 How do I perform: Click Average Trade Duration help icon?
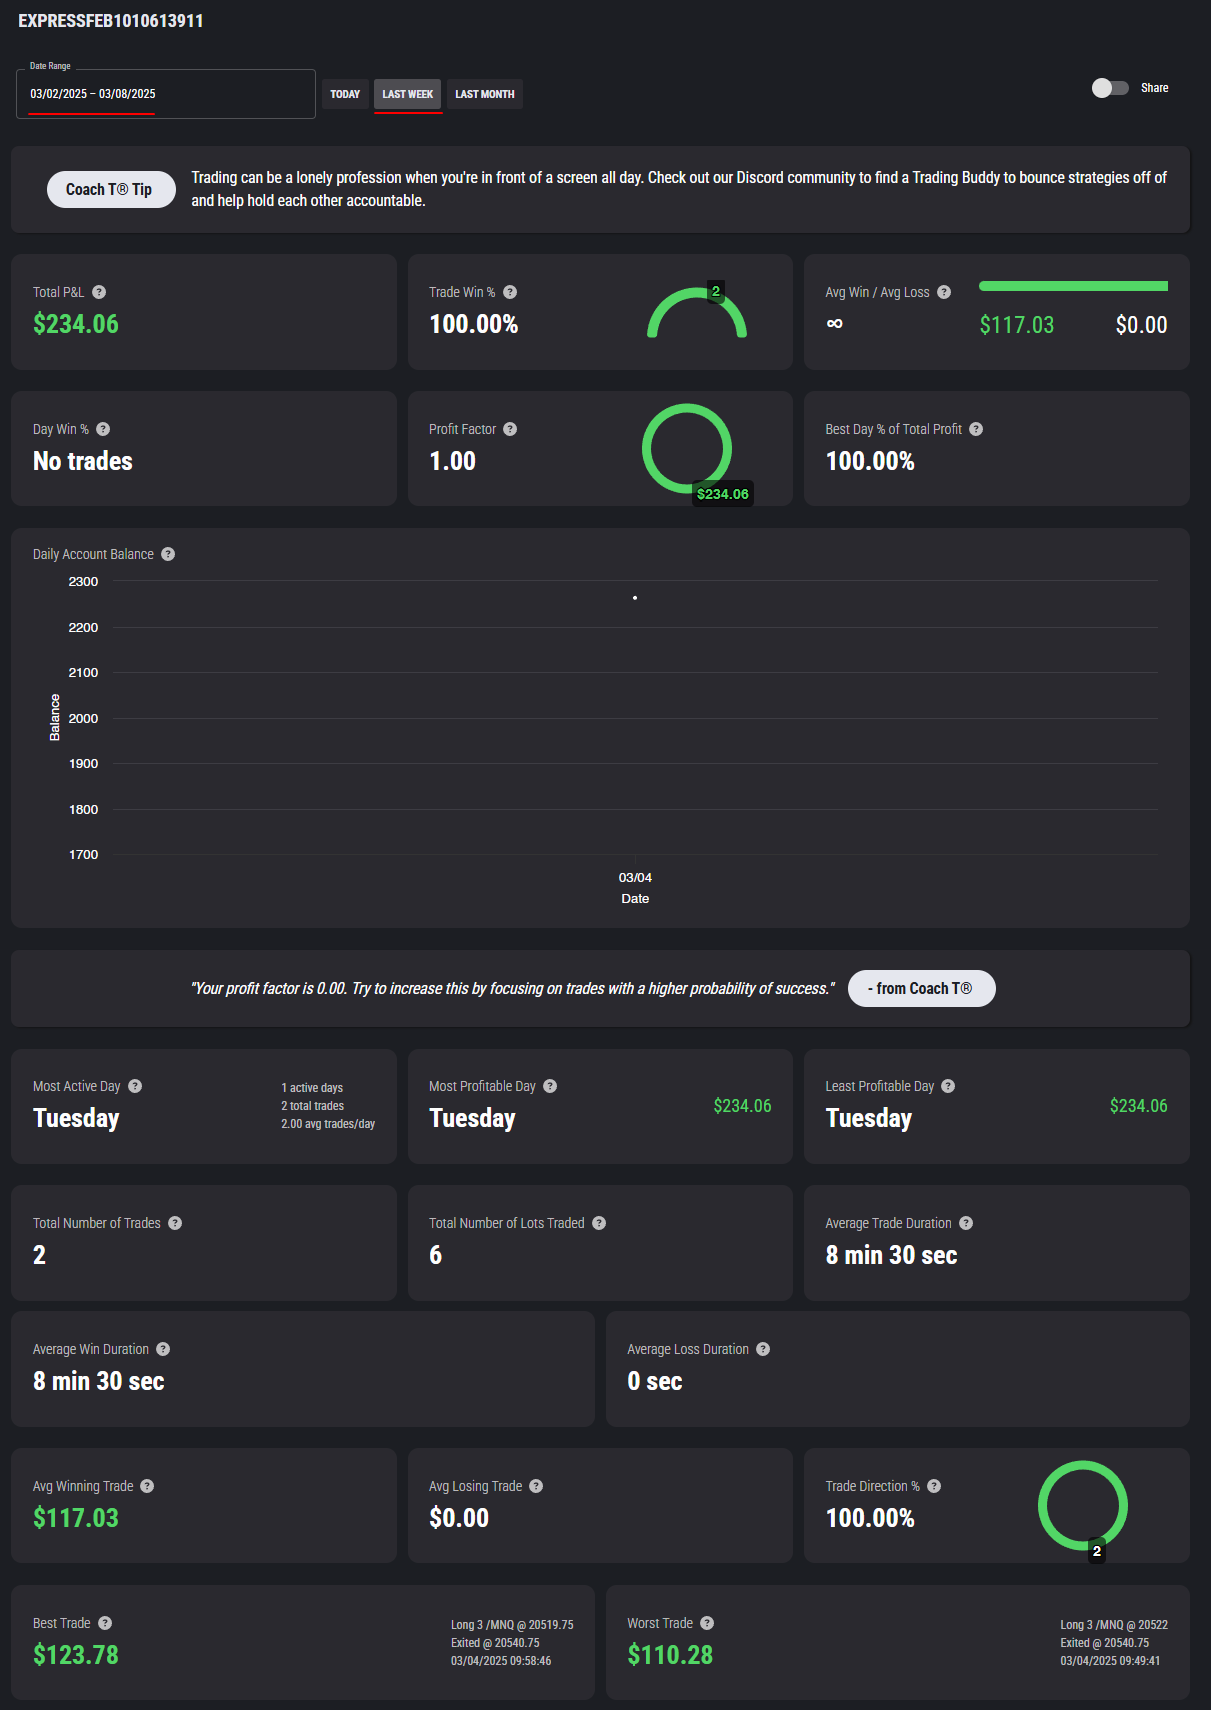point(966,1223)
